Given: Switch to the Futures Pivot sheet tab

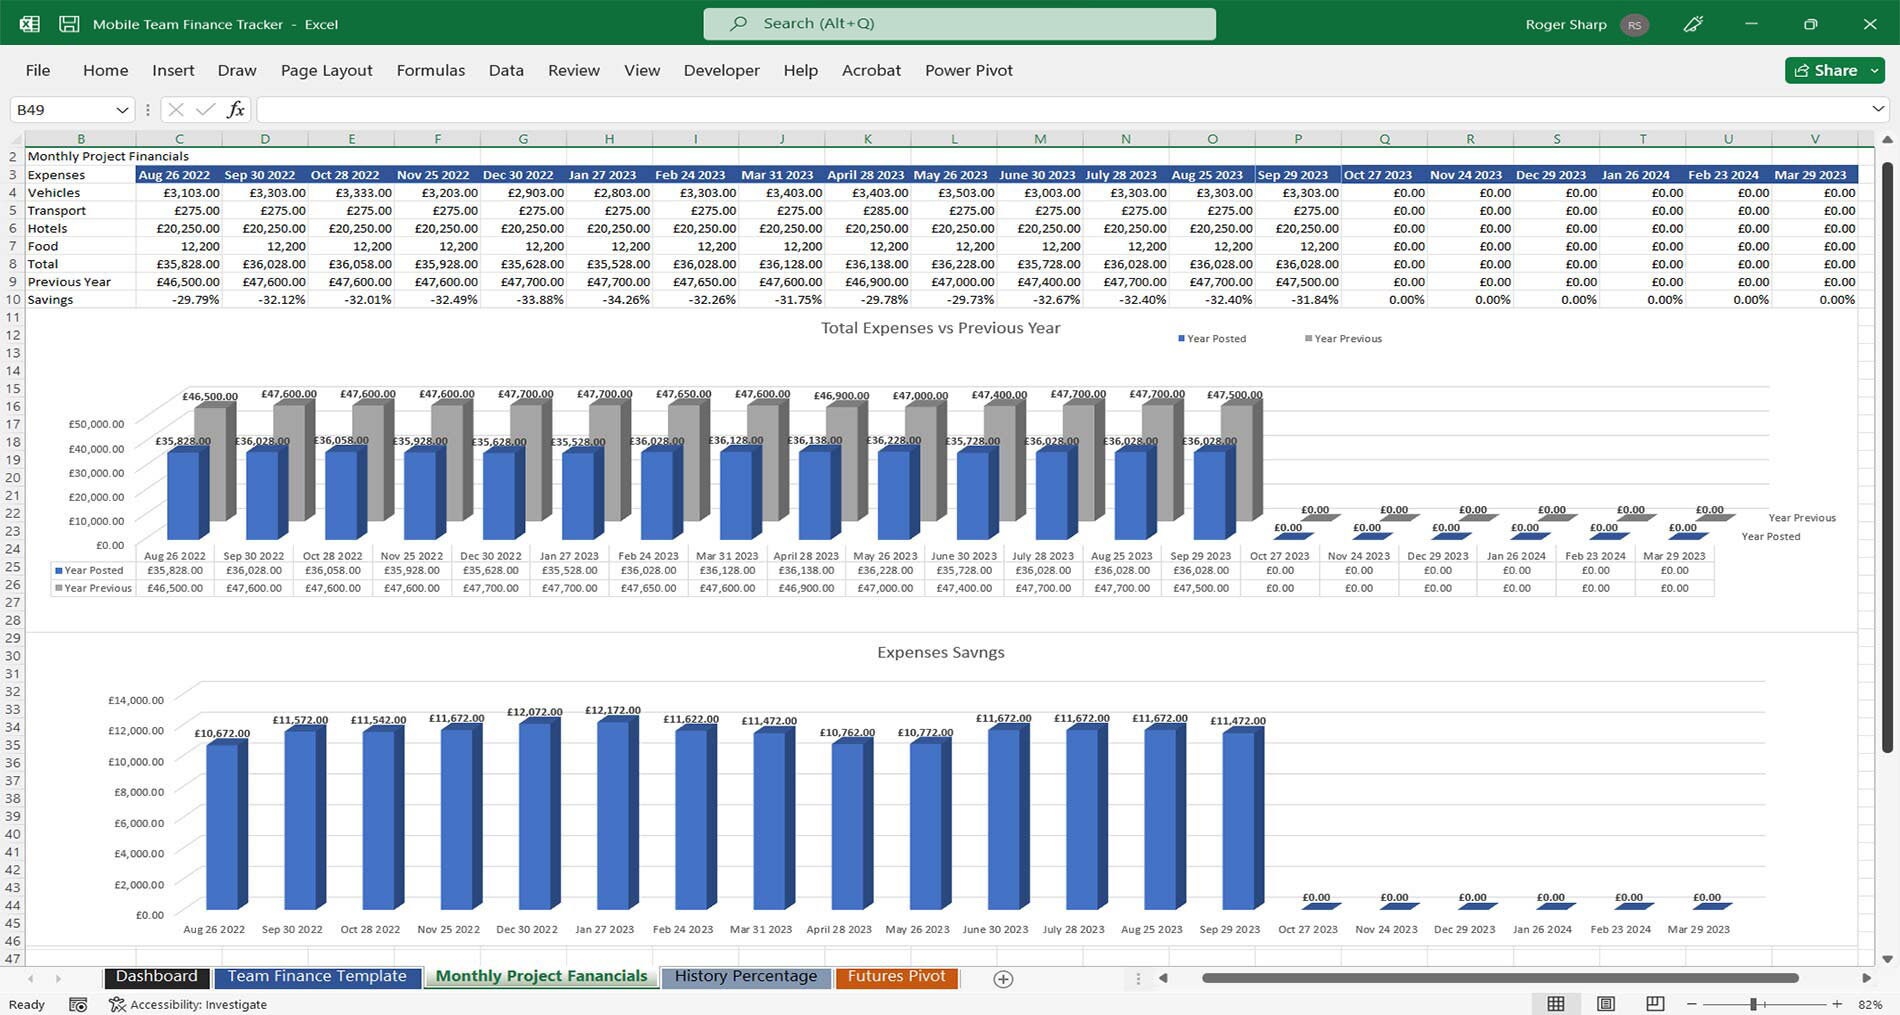Looking at the screenshot, I should pyautogui.click(x=896, y=976).
